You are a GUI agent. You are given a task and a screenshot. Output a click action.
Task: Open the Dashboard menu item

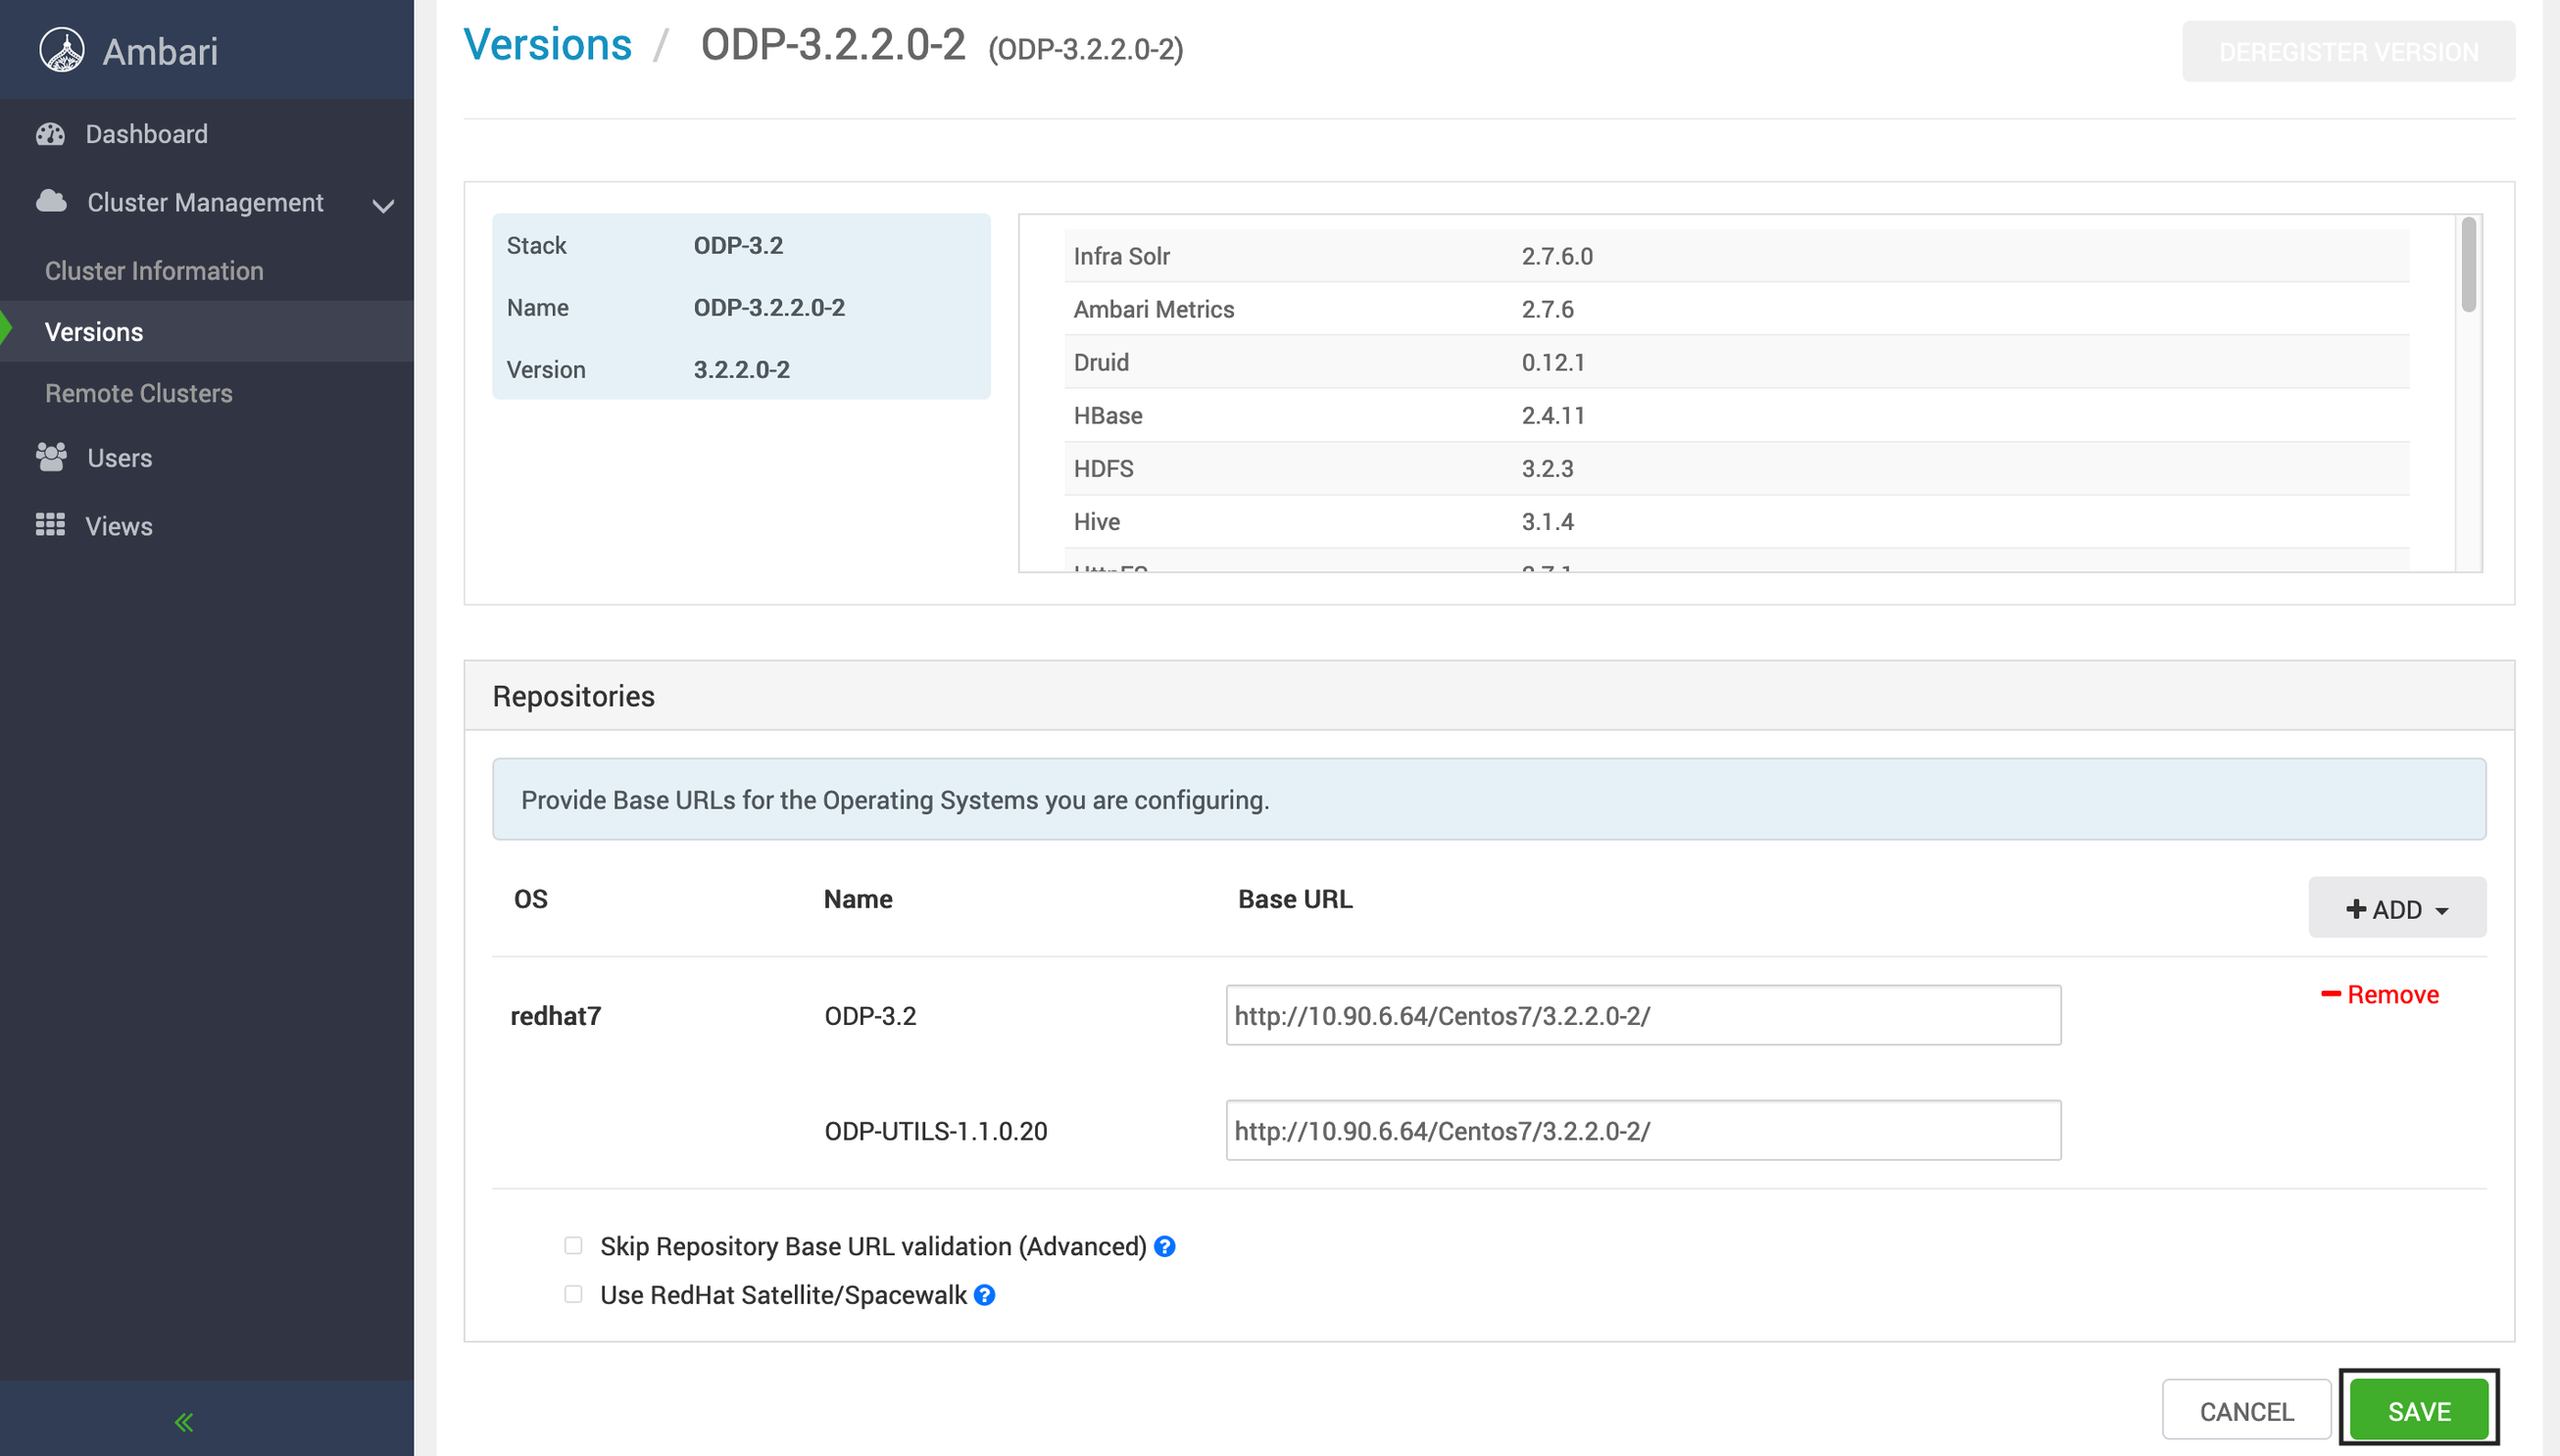(147, 134)
